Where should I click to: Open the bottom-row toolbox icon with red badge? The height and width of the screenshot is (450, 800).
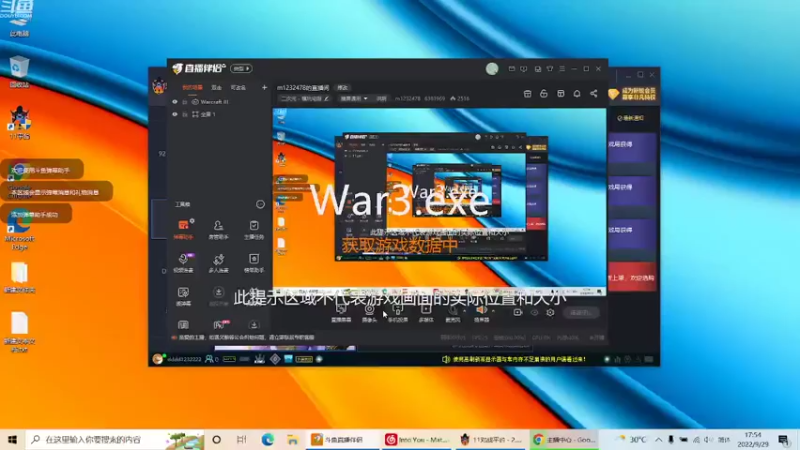[x=221, y=324]
